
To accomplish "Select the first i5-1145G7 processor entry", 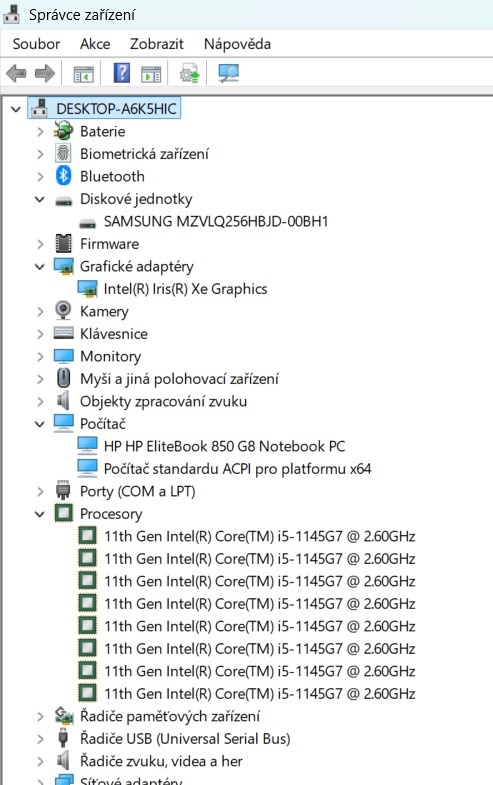I will (260, 536).
